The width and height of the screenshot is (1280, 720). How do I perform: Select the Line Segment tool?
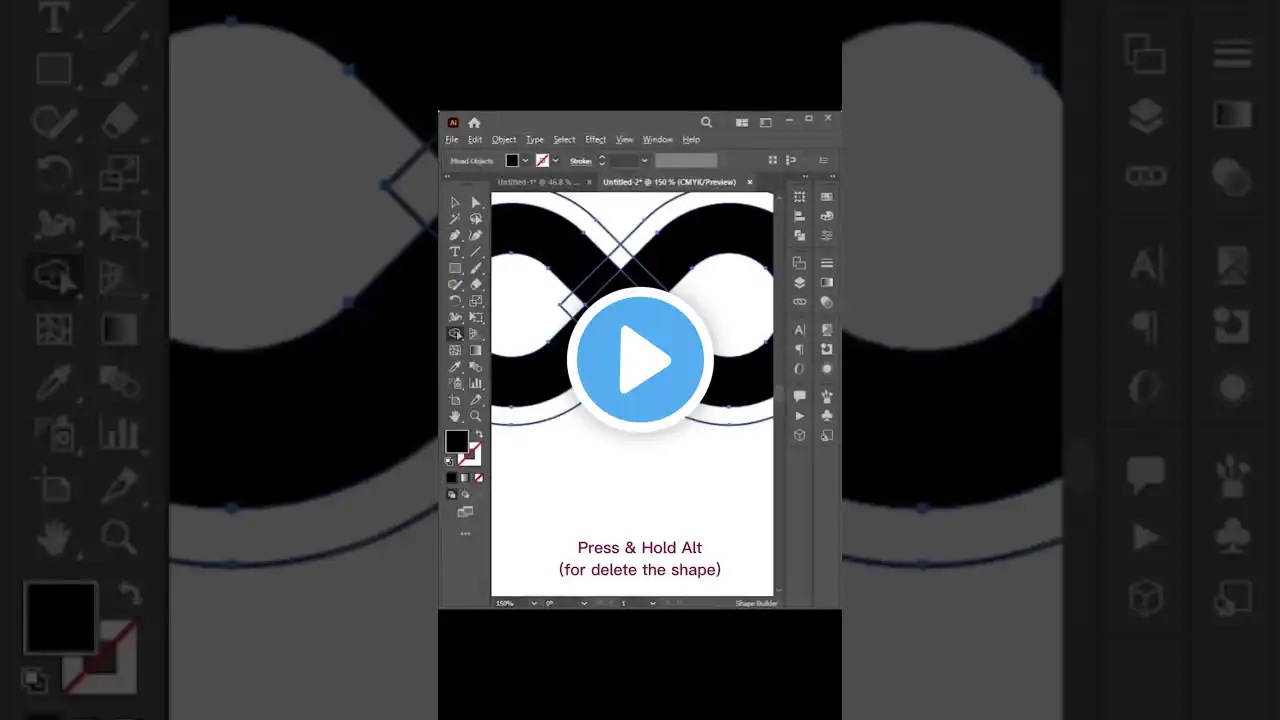pyautogui.click(x=476, y=252)
